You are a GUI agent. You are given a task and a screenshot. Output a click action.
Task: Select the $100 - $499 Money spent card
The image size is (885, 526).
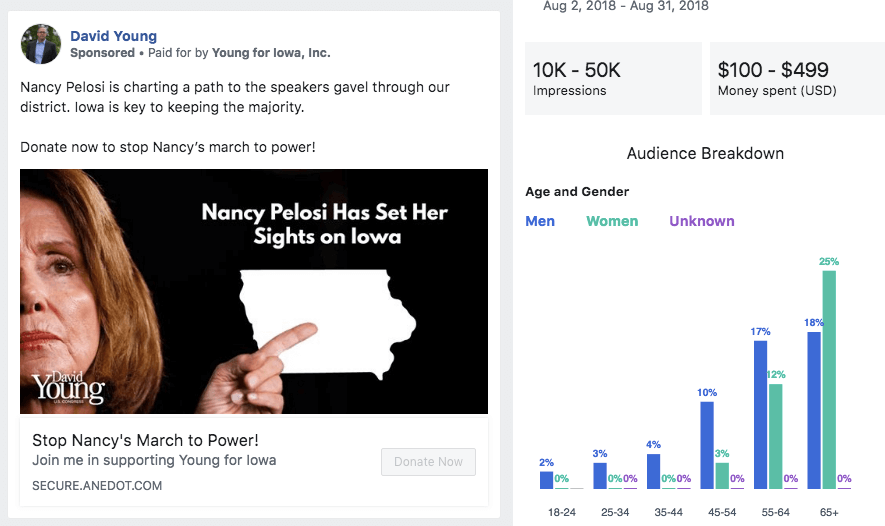pyautogui.click(x=796, y=79)
